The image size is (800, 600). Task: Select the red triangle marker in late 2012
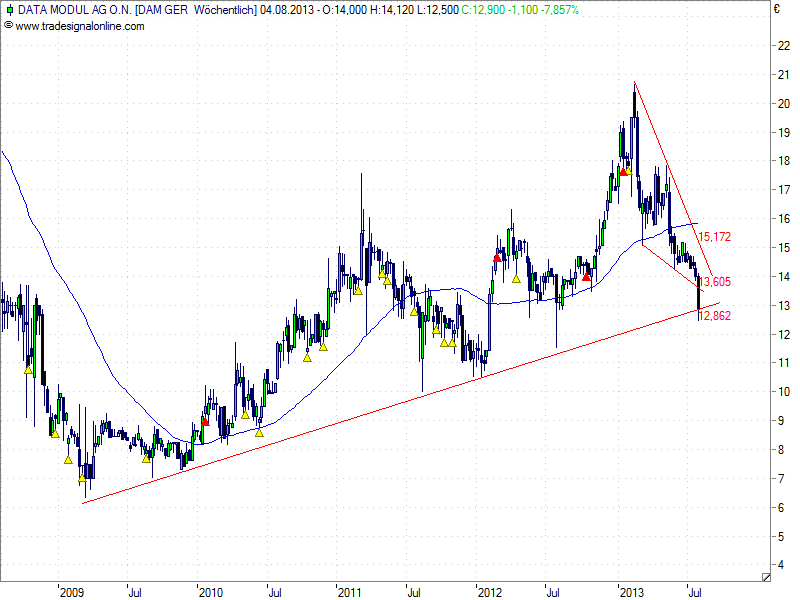(586, 275)
